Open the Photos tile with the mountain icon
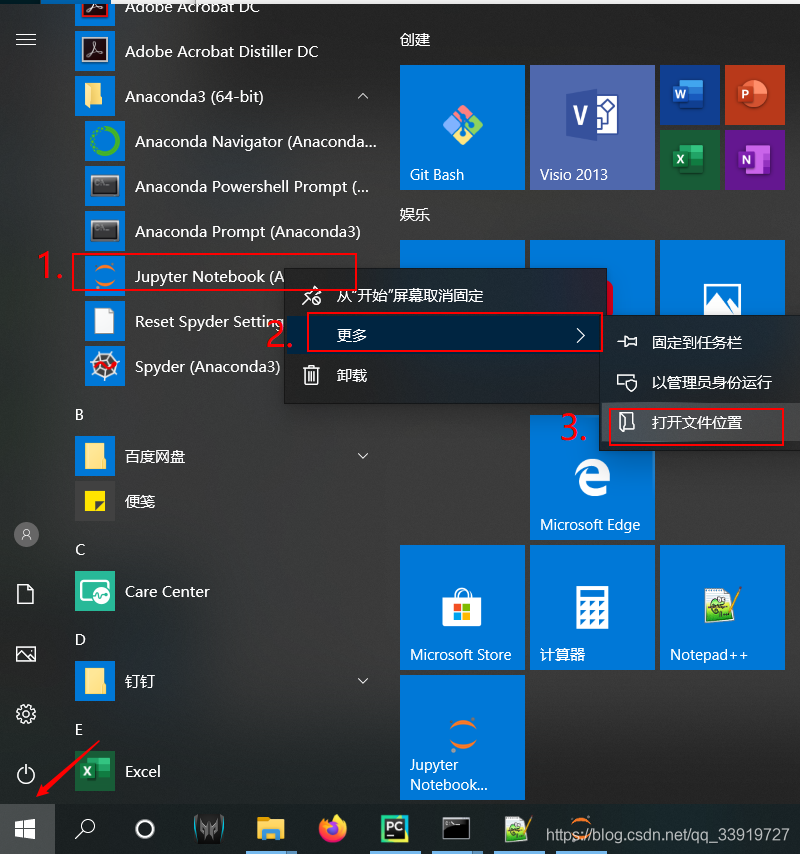 pos(722,278)
